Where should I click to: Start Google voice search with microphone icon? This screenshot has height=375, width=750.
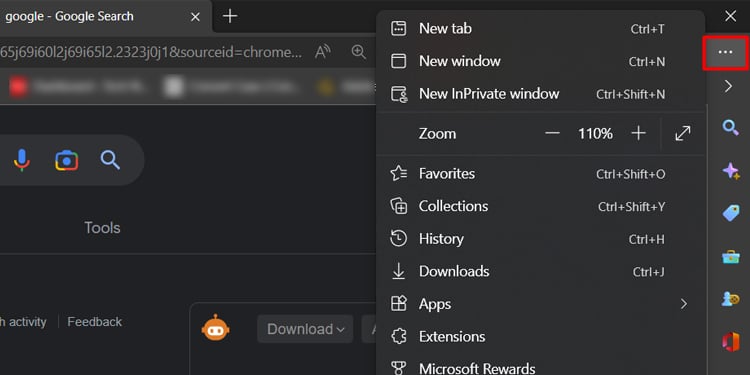tap(22, 160)
